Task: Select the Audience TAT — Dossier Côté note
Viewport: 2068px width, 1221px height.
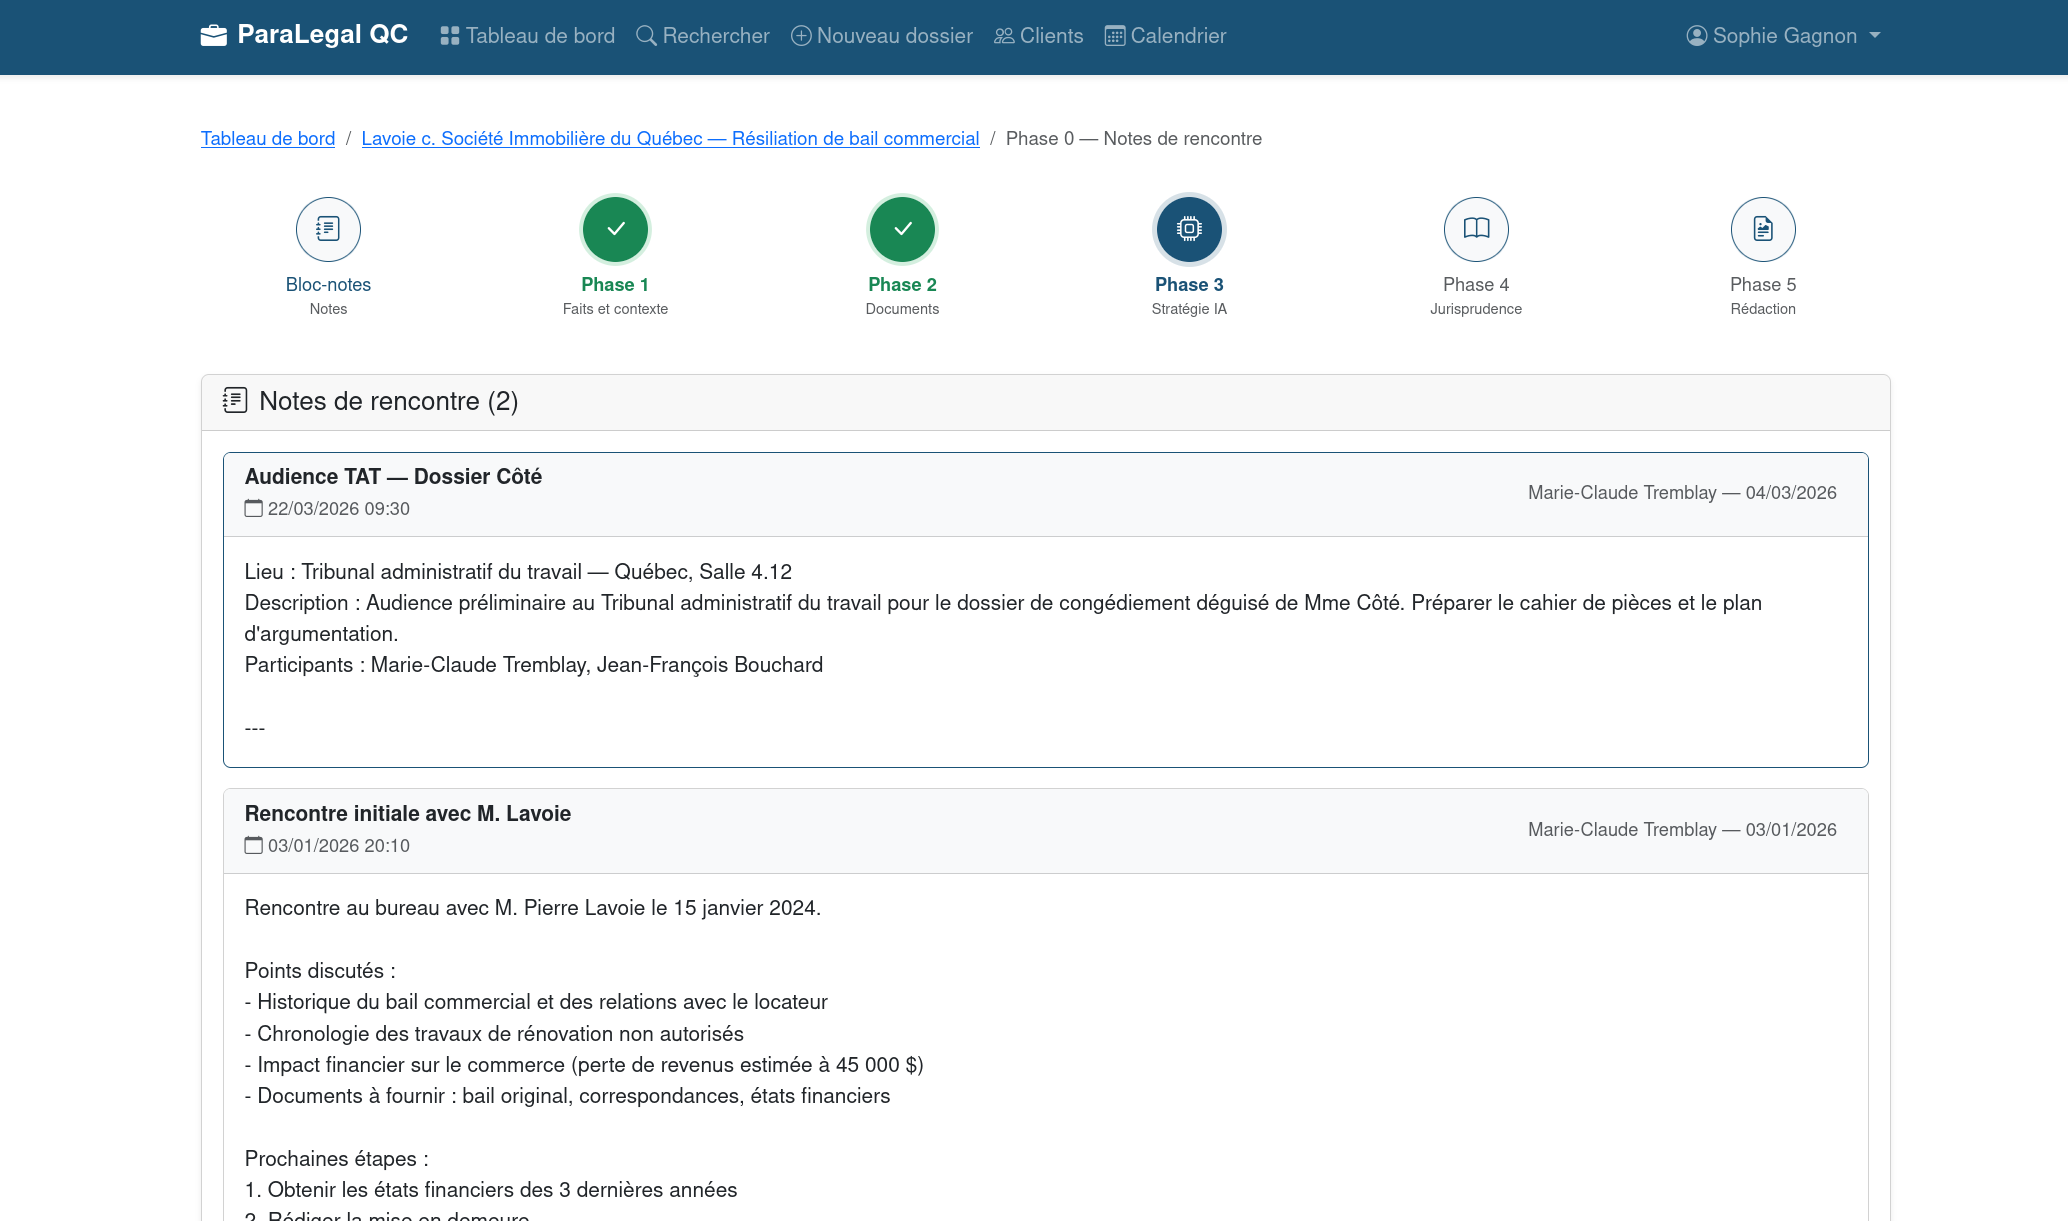Action: point(393,477)
